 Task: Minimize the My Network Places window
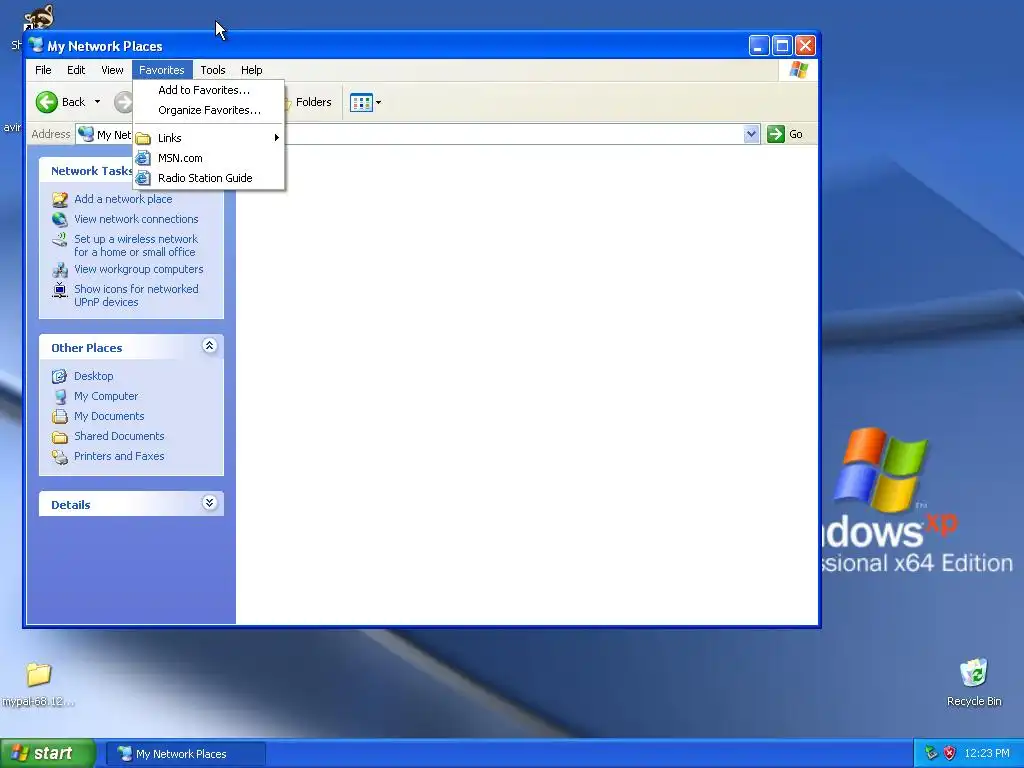click(x=759, y=46)
